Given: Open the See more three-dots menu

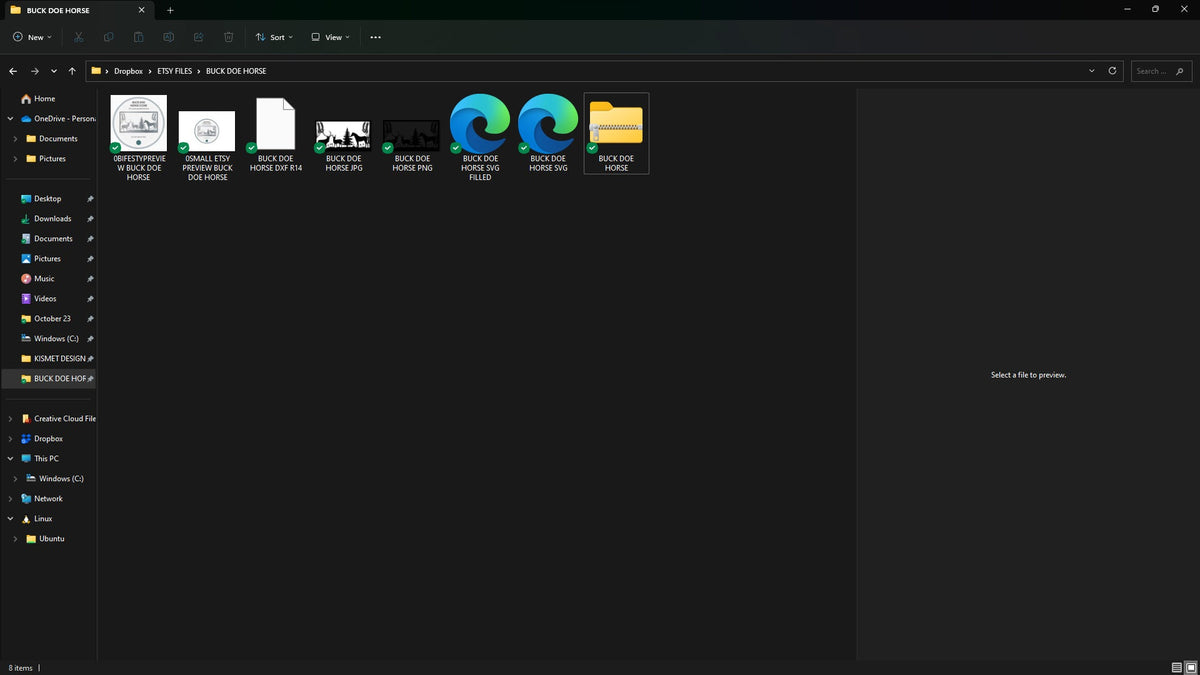Looking at the screenshot, I should 375,37.
